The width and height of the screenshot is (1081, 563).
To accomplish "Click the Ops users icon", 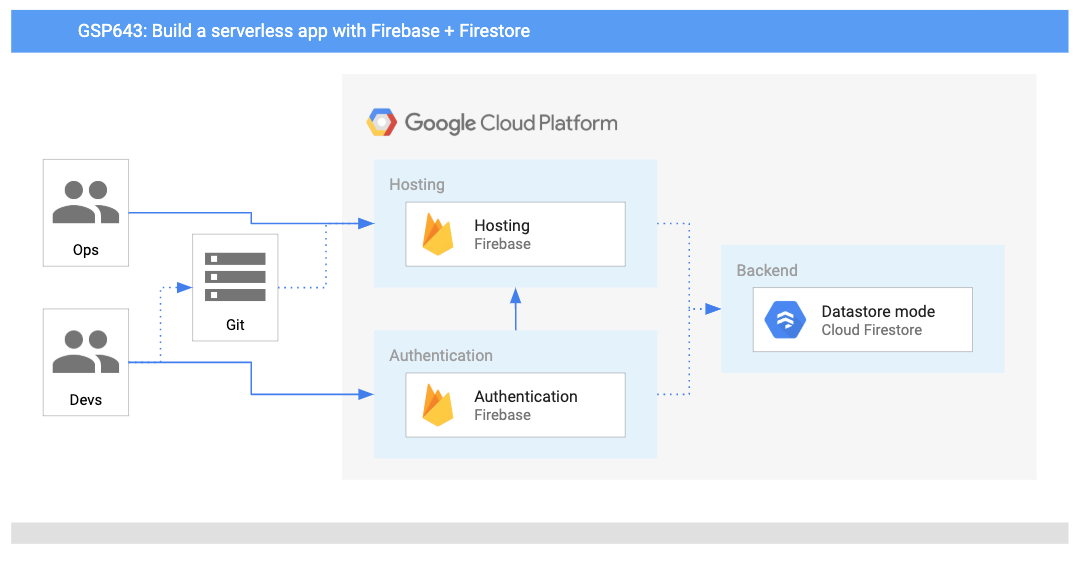I will [x=86, y=203].
